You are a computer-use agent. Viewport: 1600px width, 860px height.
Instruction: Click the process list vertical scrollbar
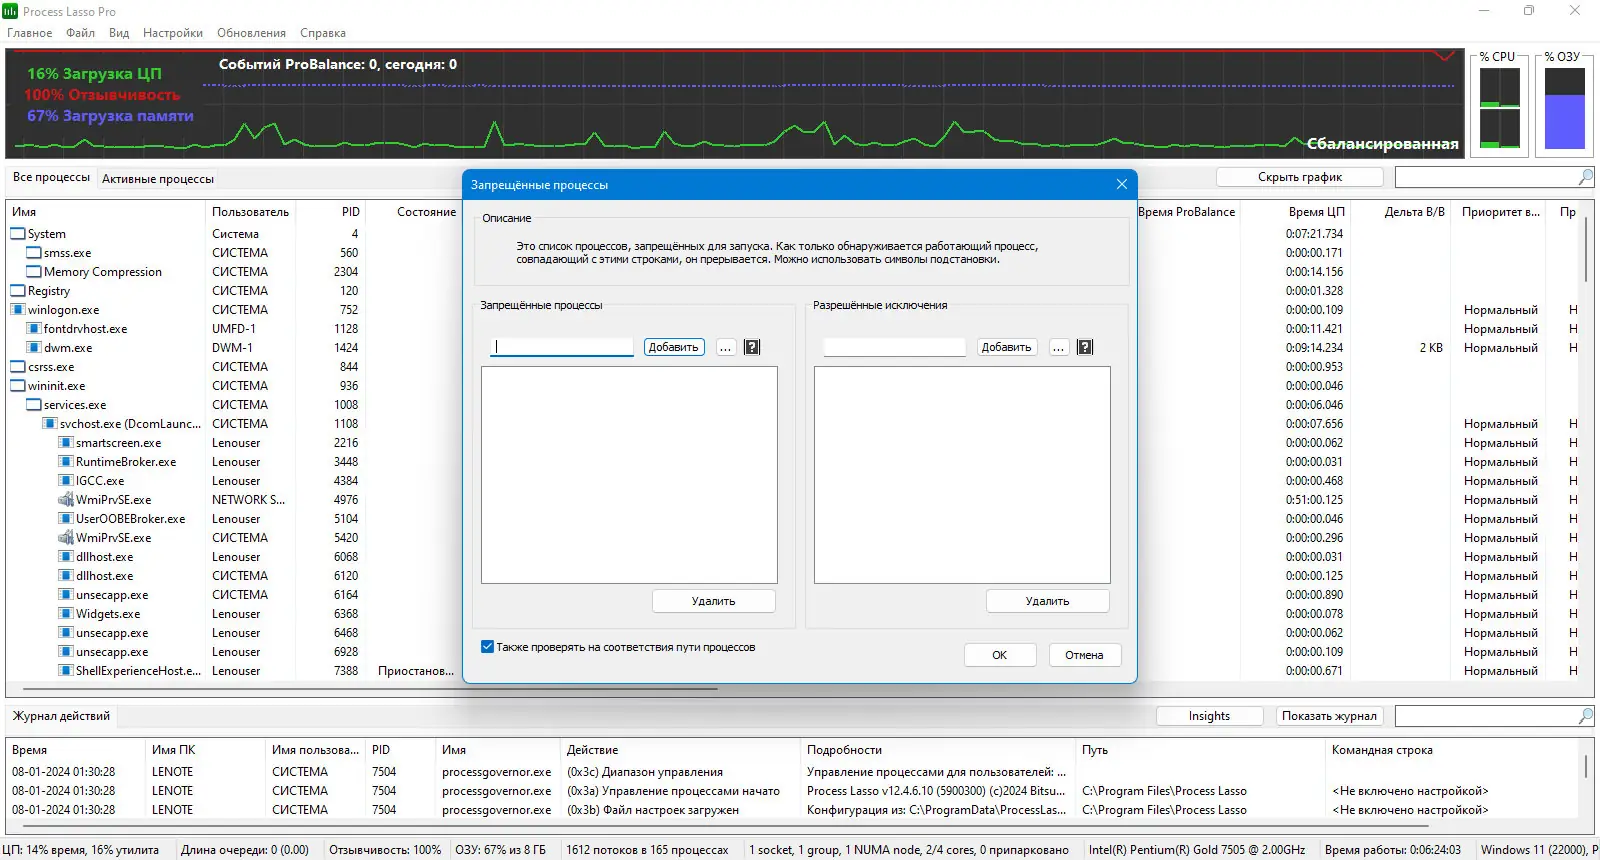1587,250
